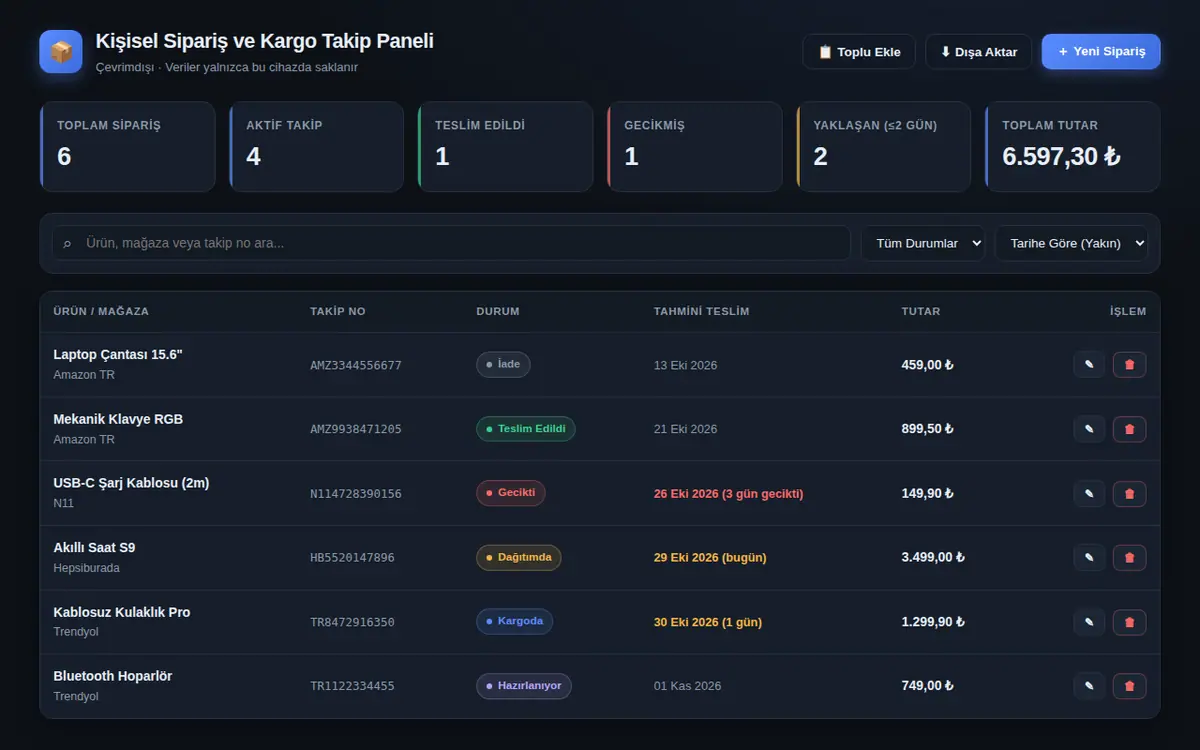
Task: Click the package box app logo
Action: click(61, 52)
